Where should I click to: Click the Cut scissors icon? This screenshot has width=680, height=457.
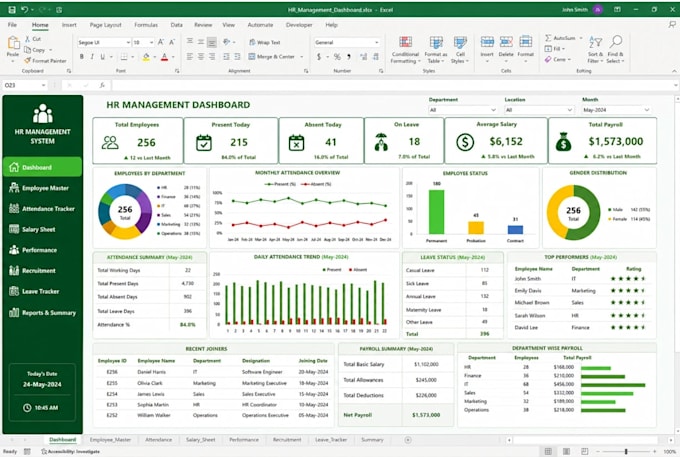point(28,39)
